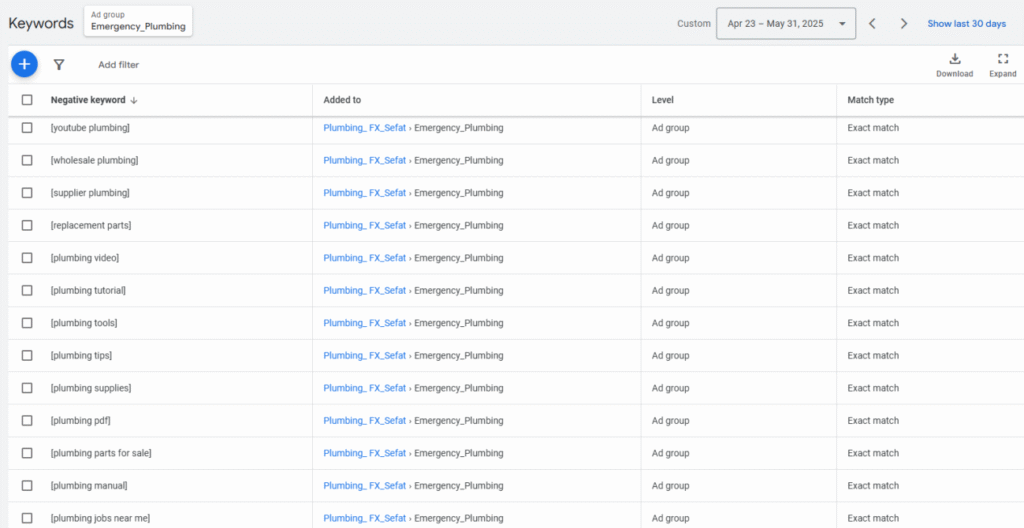
Task: Sort by Negative keyword column arrow
Action: click(x=134, y=100)
